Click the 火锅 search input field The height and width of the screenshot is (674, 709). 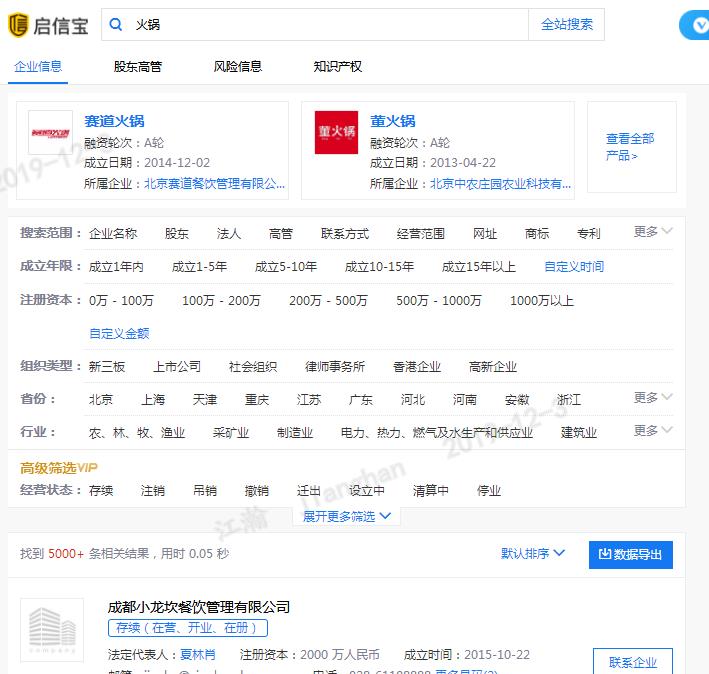[x=315, y=24]
